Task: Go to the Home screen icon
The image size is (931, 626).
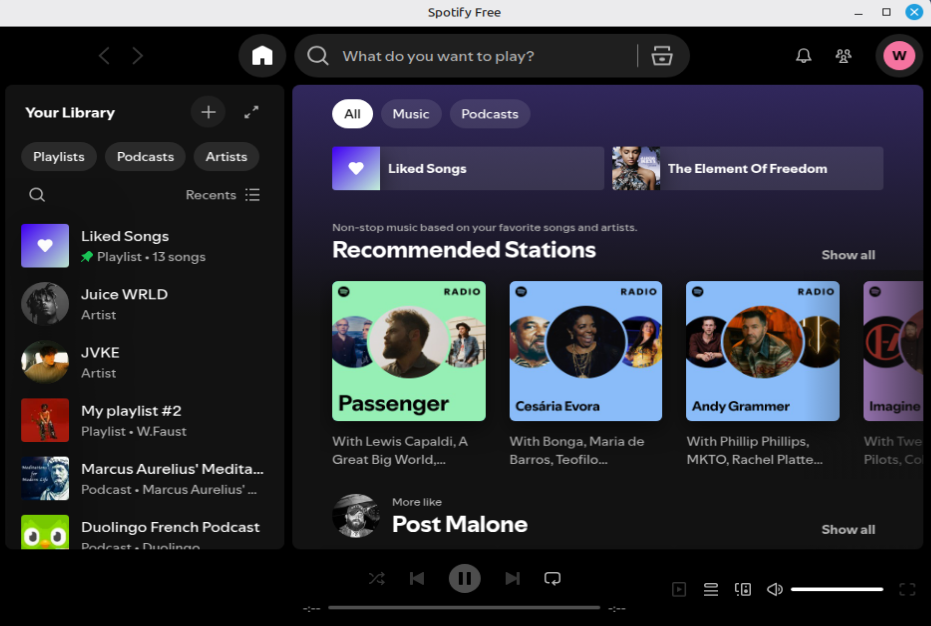Action: [262, 56]
